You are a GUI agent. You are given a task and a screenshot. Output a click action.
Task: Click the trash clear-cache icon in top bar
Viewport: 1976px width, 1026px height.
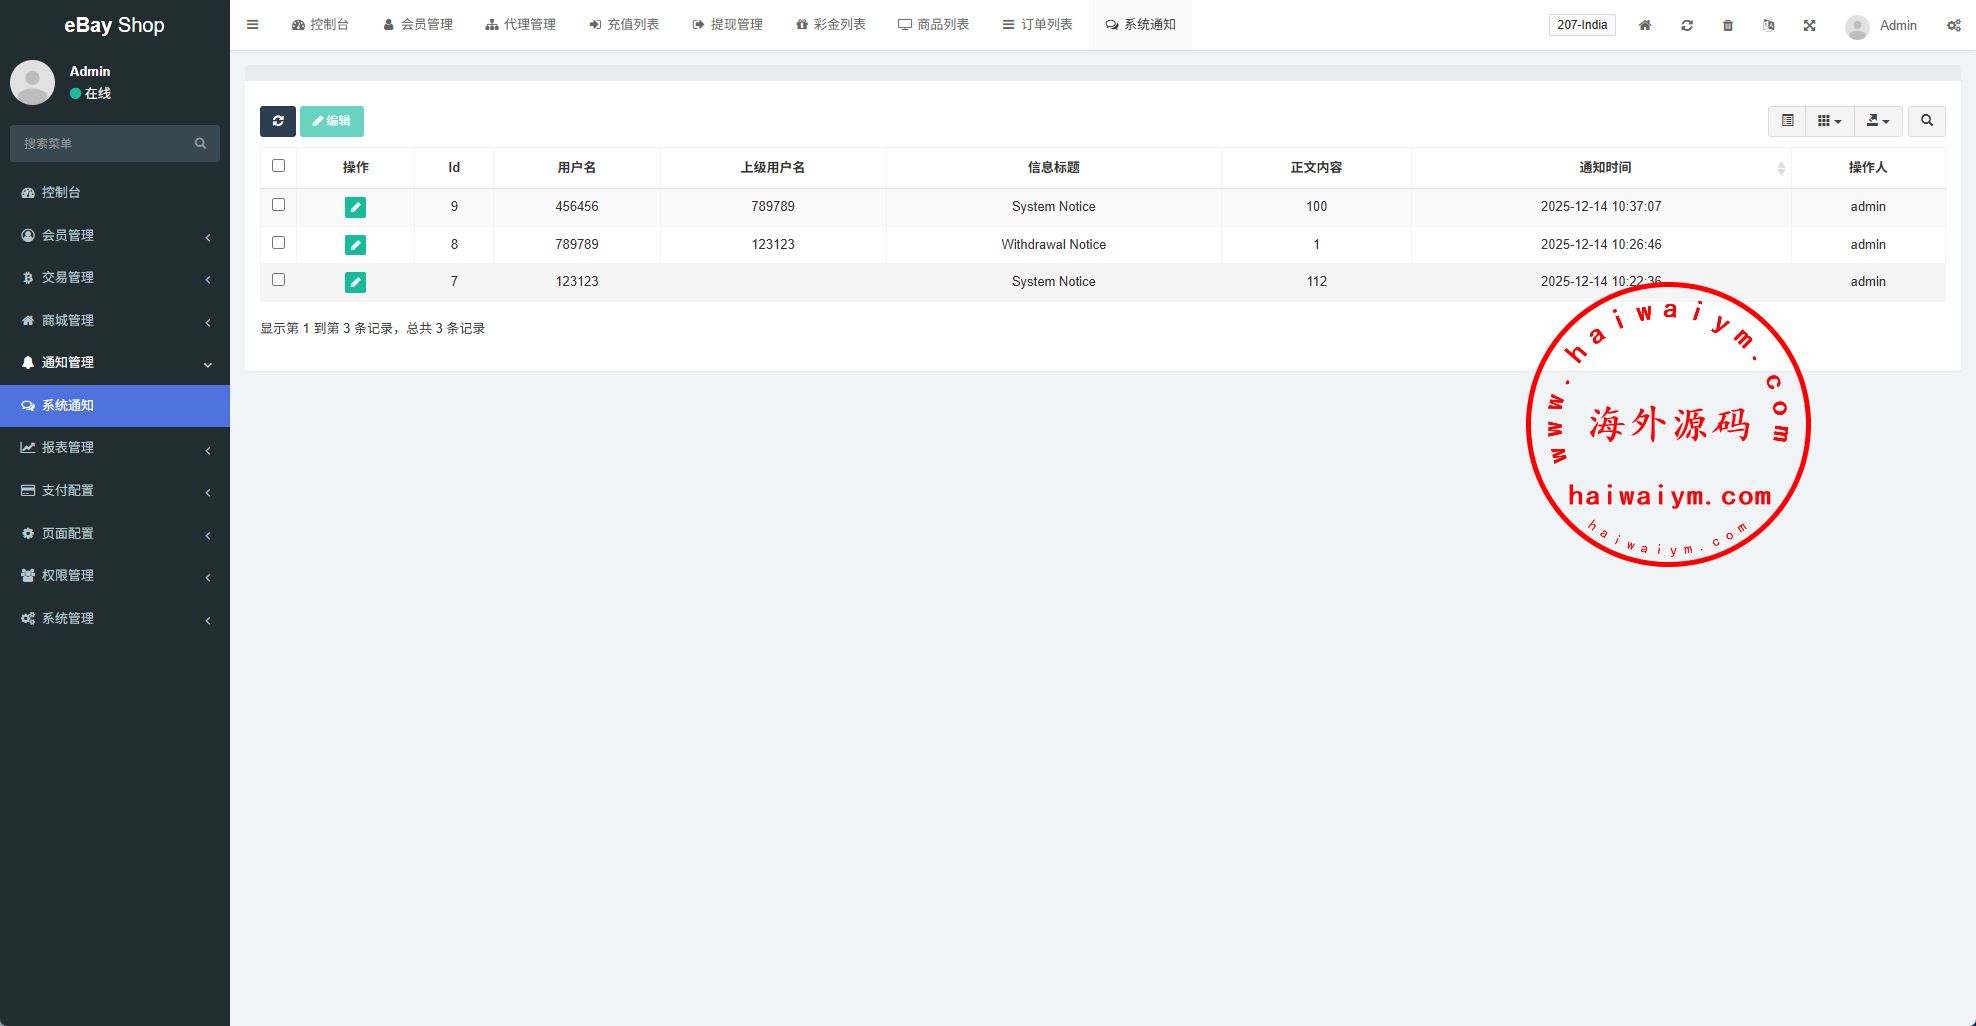point(1728,25)
